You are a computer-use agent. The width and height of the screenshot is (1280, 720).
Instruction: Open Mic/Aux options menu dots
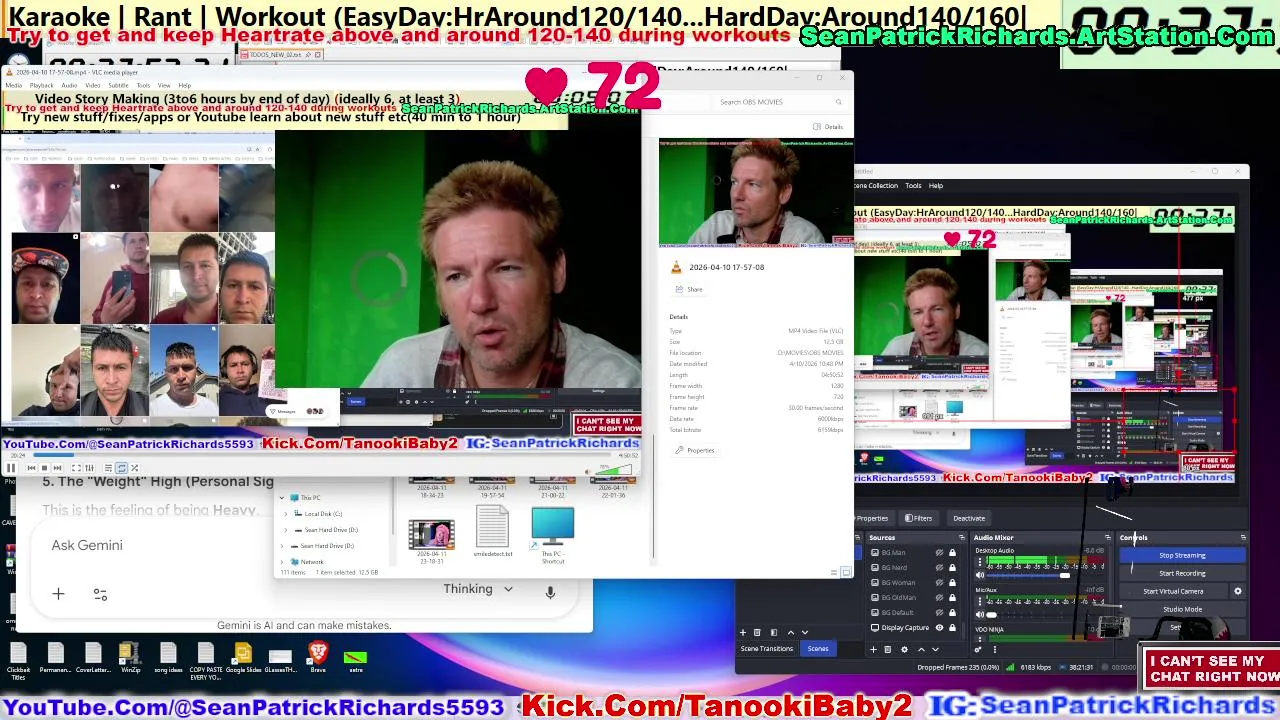pyautogui.click(x=980, y=601)
